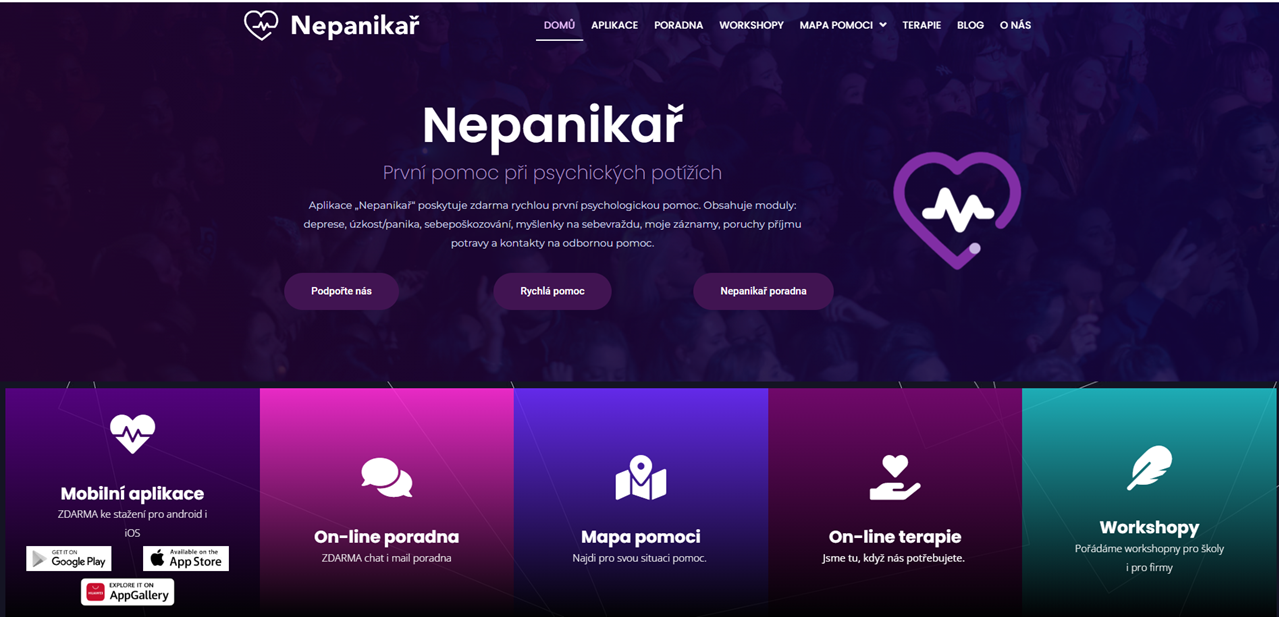
Task: Click the Podpořte nás button
Action: pyautogui.click(x=342, y=291)
